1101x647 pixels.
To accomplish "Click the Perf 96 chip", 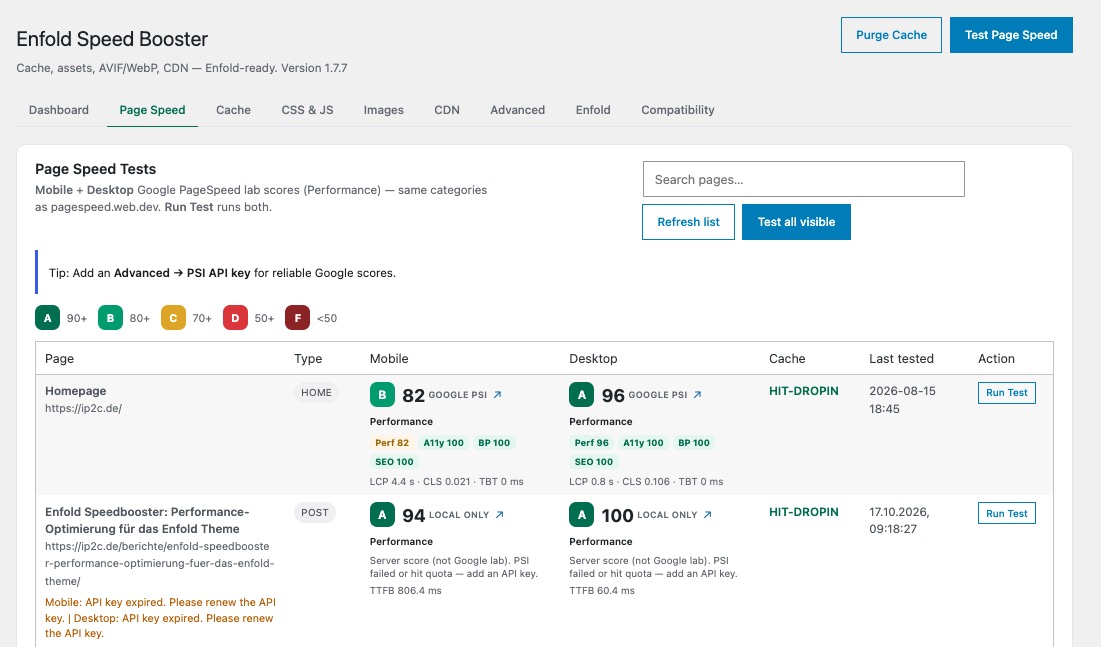I will pyautogui.click(x=591, y=443).
